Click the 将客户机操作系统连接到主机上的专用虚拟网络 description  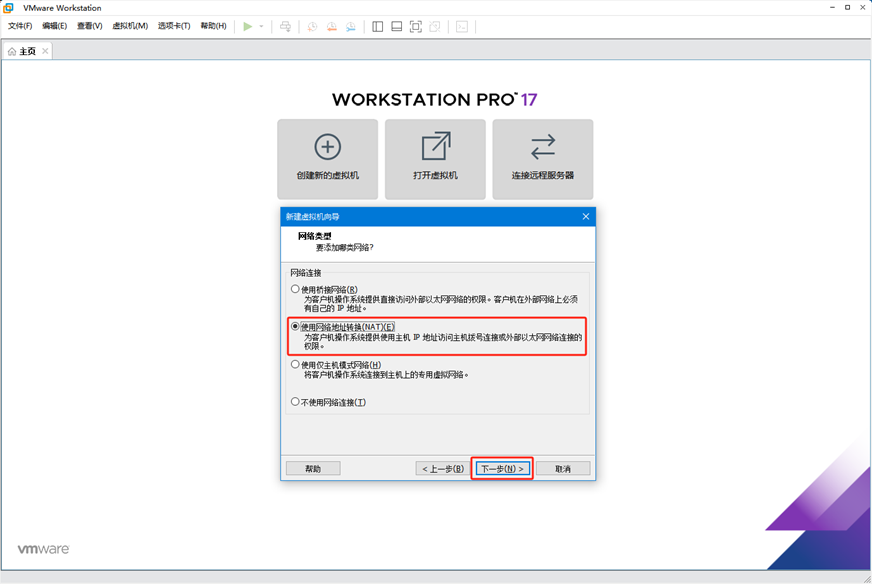click(x=386, y=375)
